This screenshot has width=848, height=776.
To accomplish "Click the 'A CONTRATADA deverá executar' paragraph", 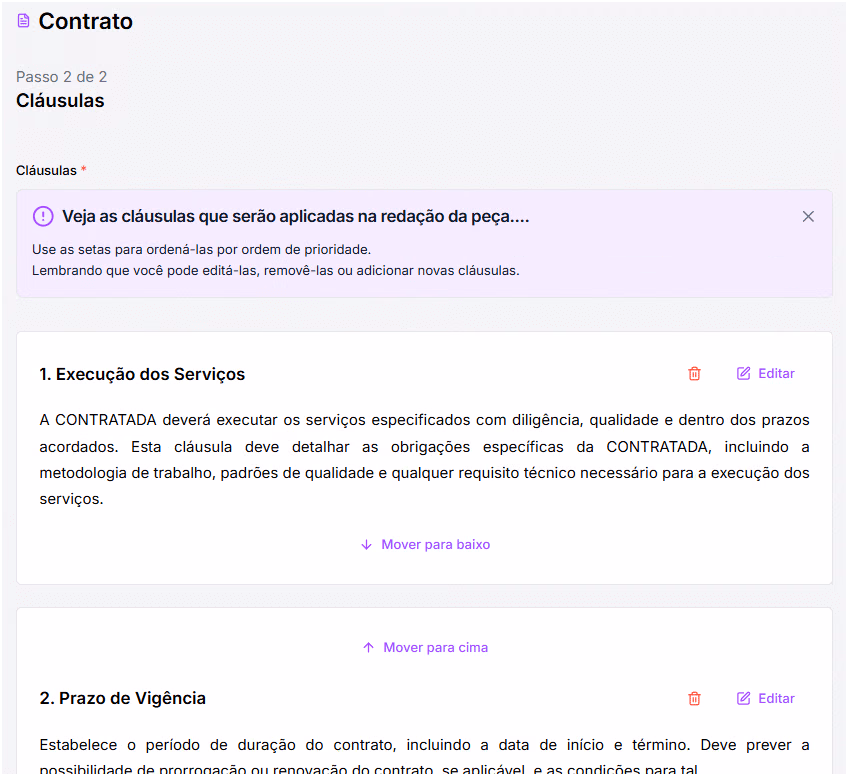I will point(425,459).
